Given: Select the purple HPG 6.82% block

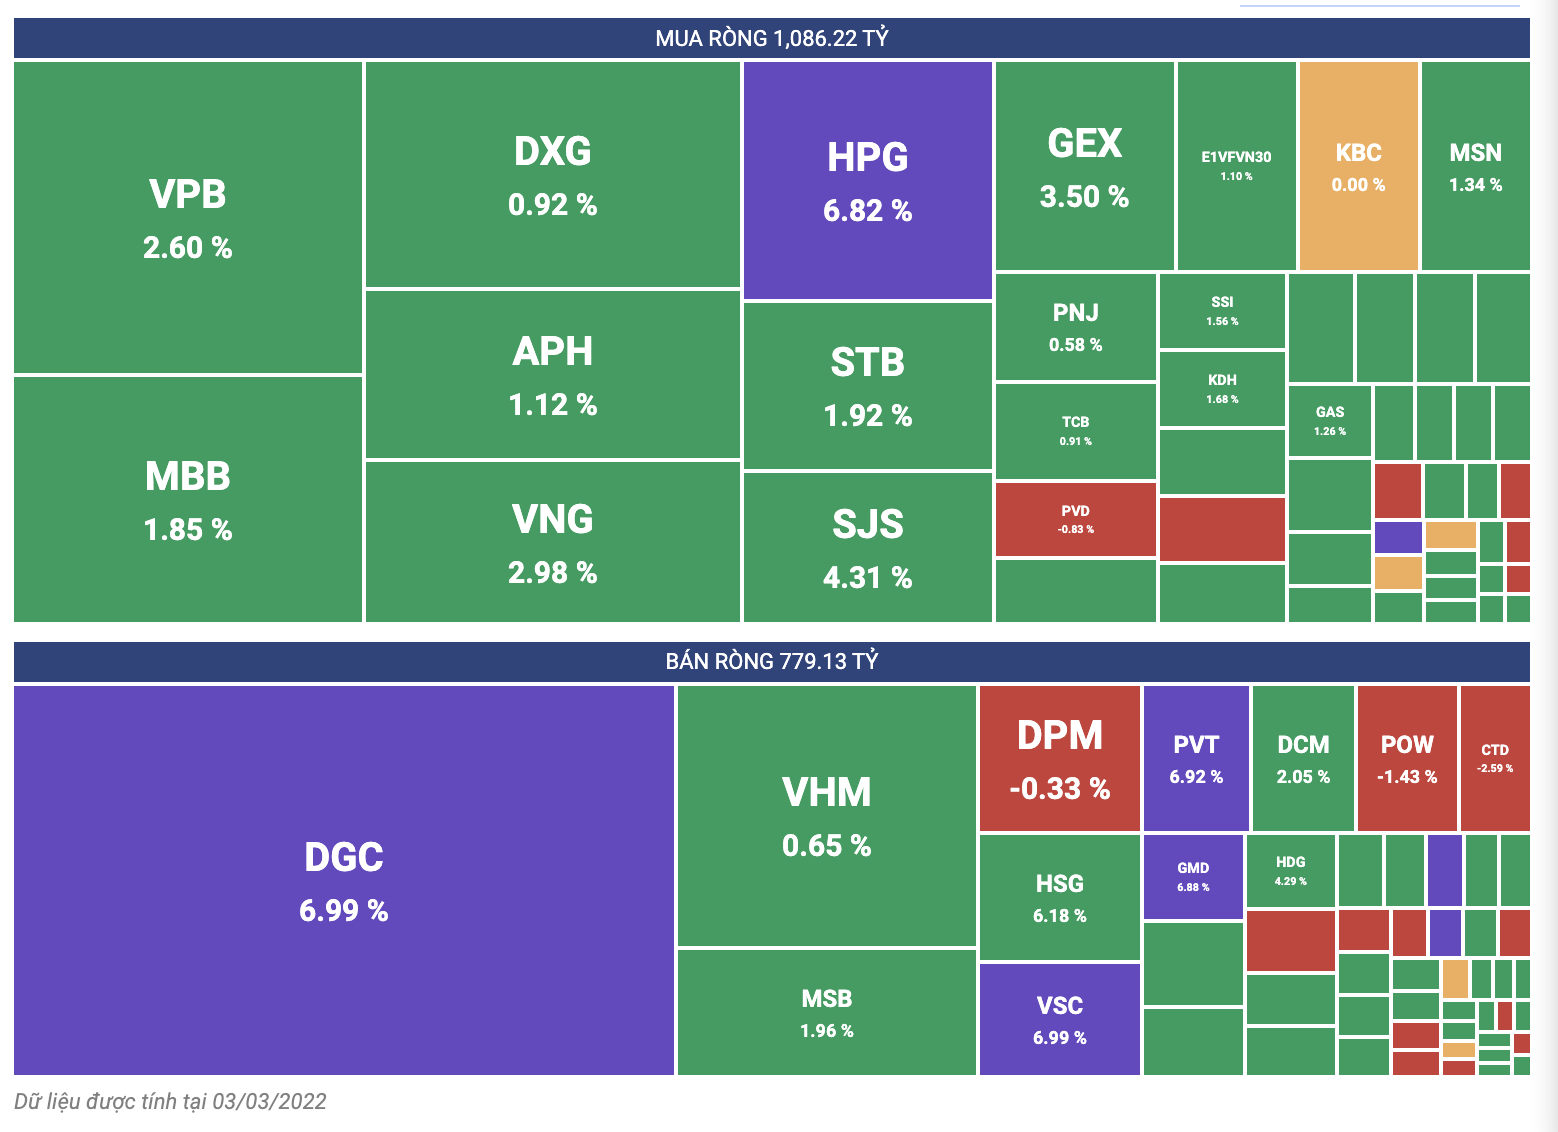Looking at the screenshot, I should pyautogui.click(x=867, y=181).
